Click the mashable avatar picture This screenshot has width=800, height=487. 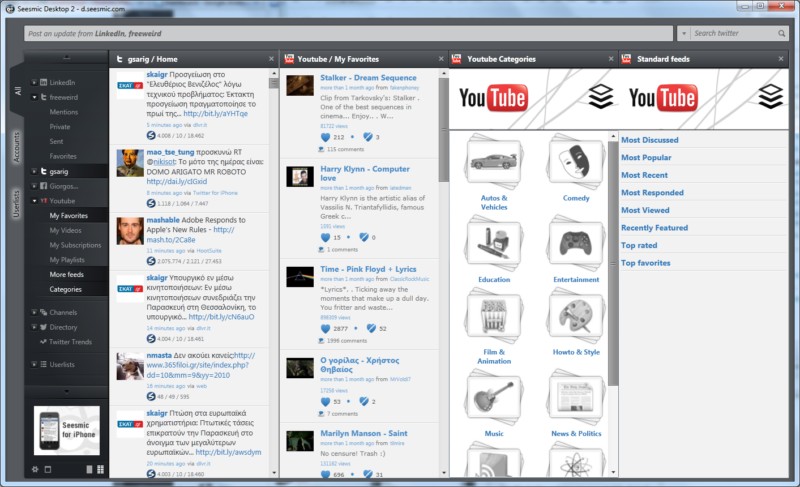coord(130,230)
